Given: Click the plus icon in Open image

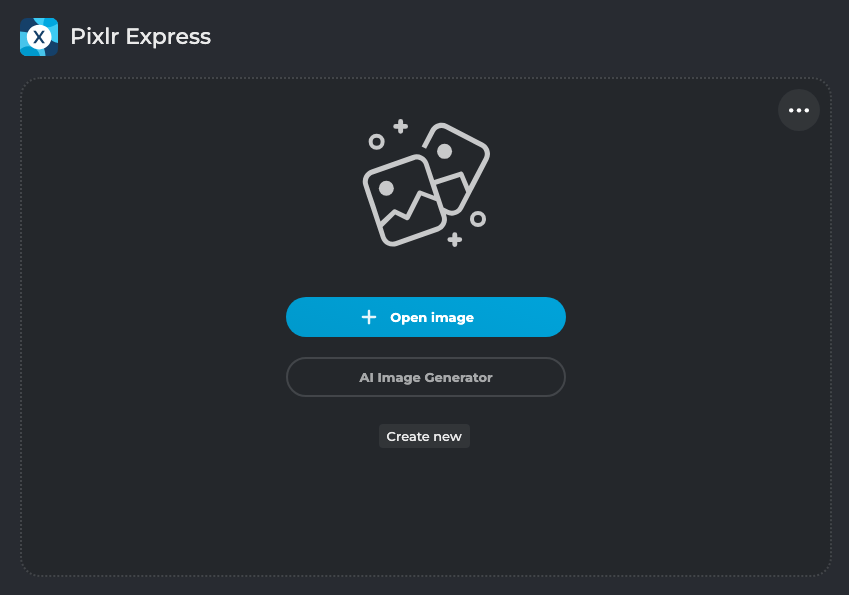Looking at the screenshot, I should coord(369,317).
